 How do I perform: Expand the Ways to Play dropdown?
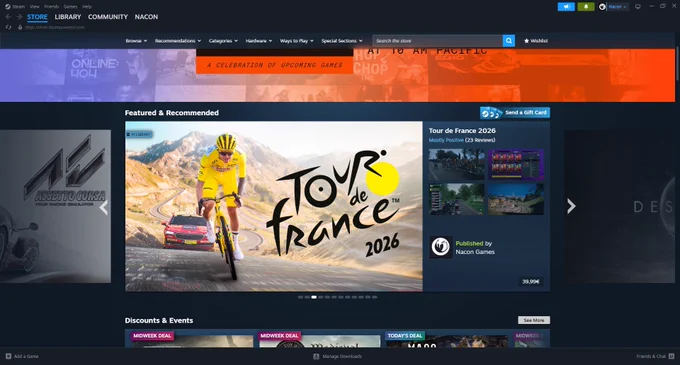pos(297,41)
